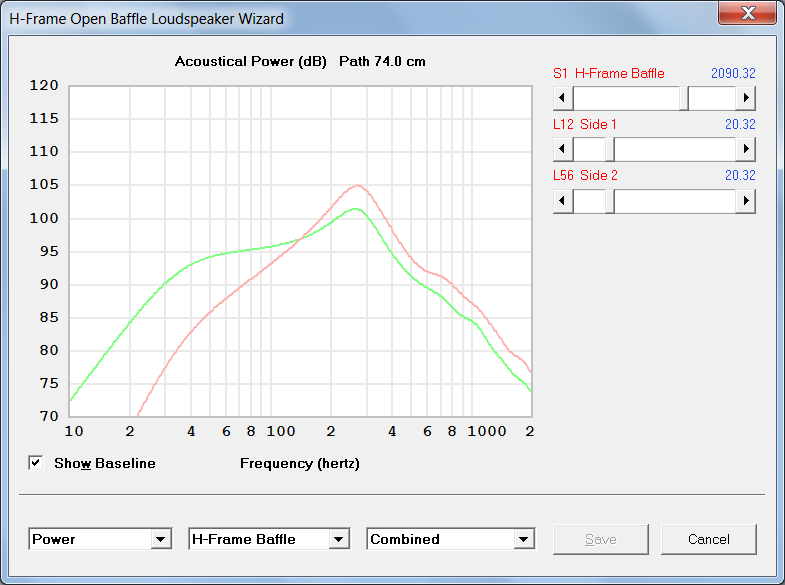The image size is (785, 585).
Task: Click the Show Baseline label text
Action: (105, 463)
